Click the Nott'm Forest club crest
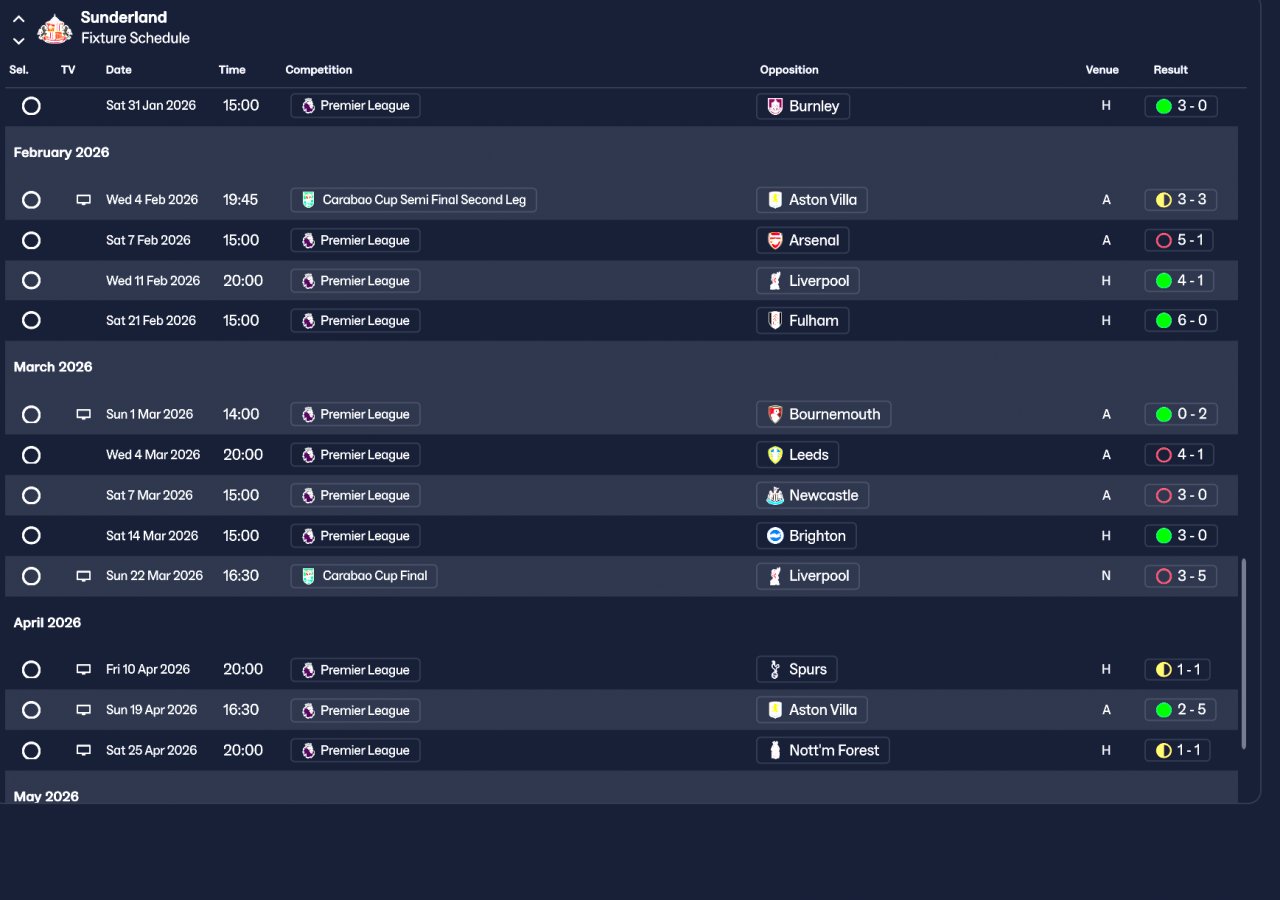 (x=774, y=750)
